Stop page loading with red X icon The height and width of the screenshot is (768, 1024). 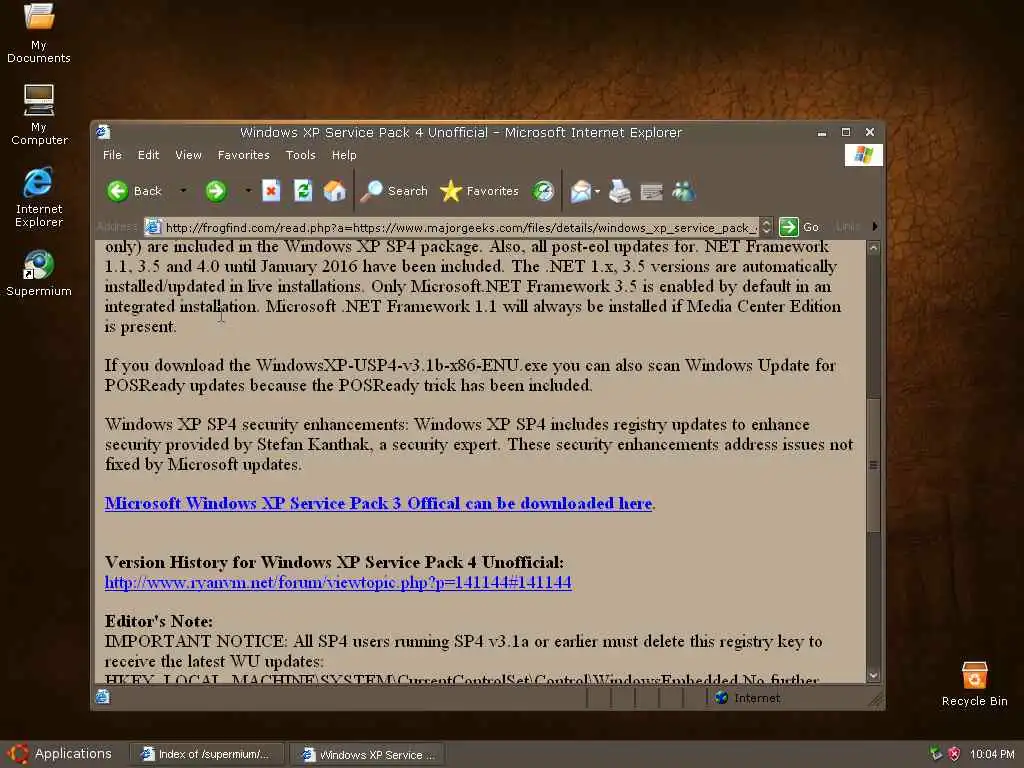point(271,191)
